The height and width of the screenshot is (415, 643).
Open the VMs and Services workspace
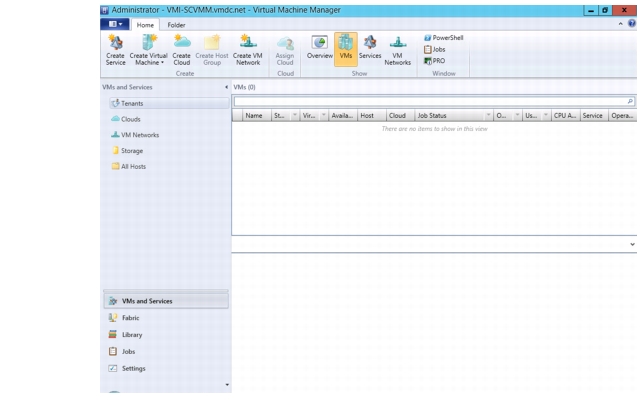(166, 301)
